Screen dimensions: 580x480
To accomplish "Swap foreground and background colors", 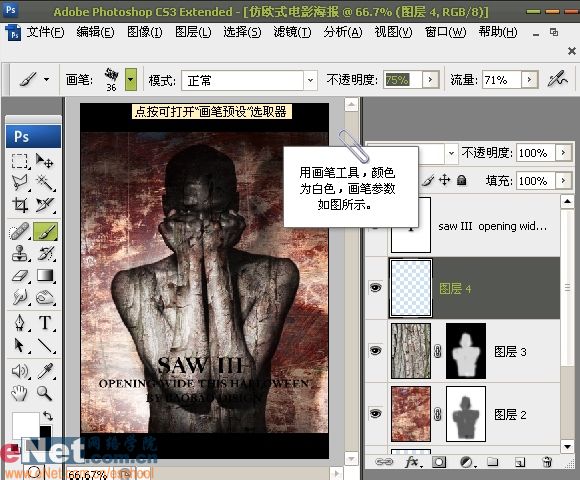I will (48, 416).
